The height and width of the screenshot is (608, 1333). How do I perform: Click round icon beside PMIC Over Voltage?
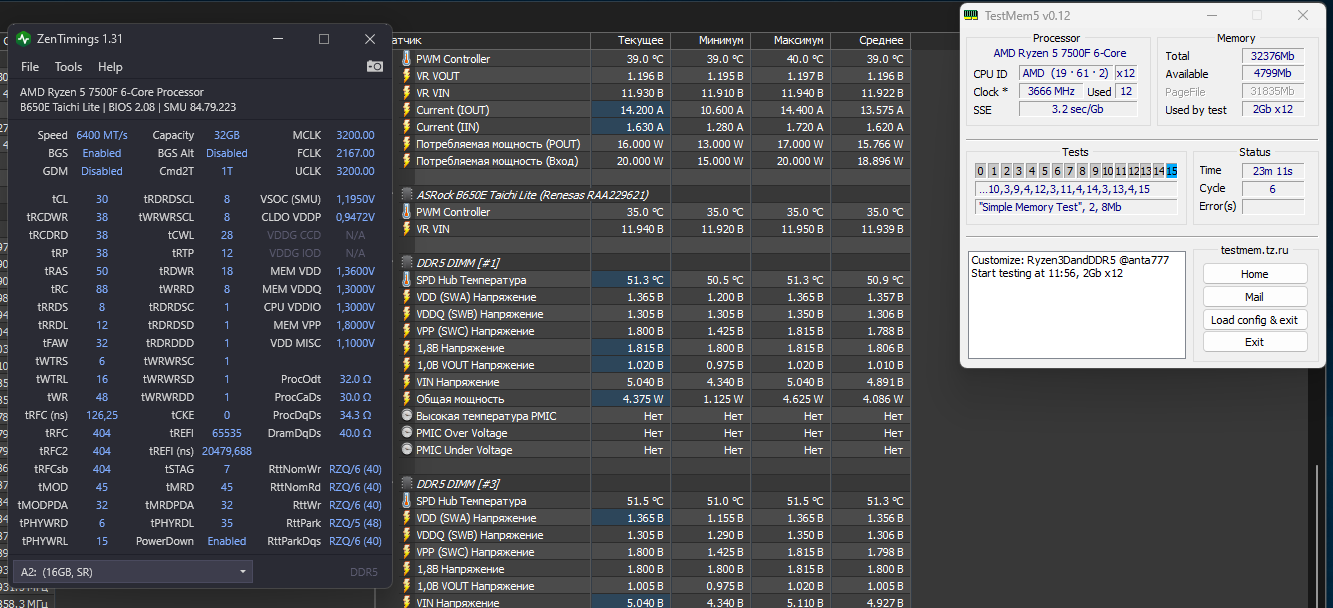[x=407, y=433]
